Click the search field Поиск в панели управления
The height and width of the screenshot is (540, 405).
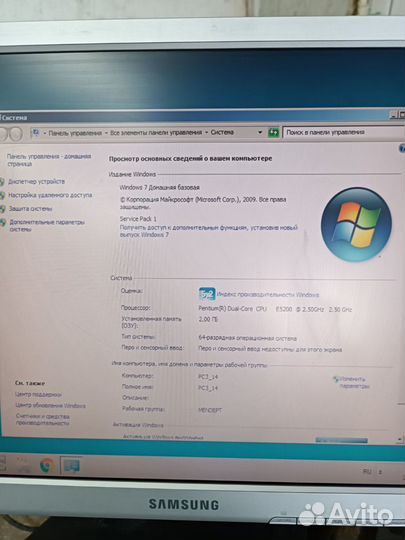click(343, 132)
